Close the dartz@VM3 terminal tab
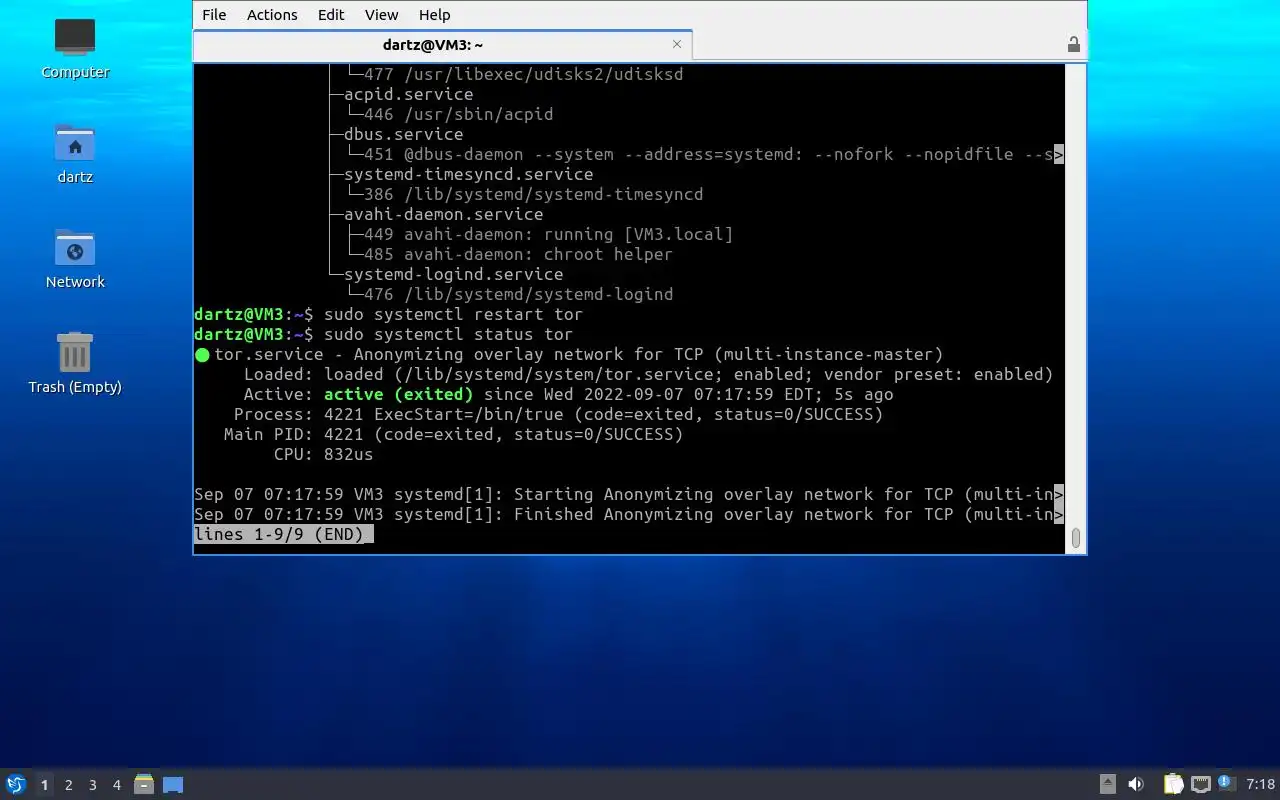Viewport: 1280px width, 800px height. click(x=678, y=44)
